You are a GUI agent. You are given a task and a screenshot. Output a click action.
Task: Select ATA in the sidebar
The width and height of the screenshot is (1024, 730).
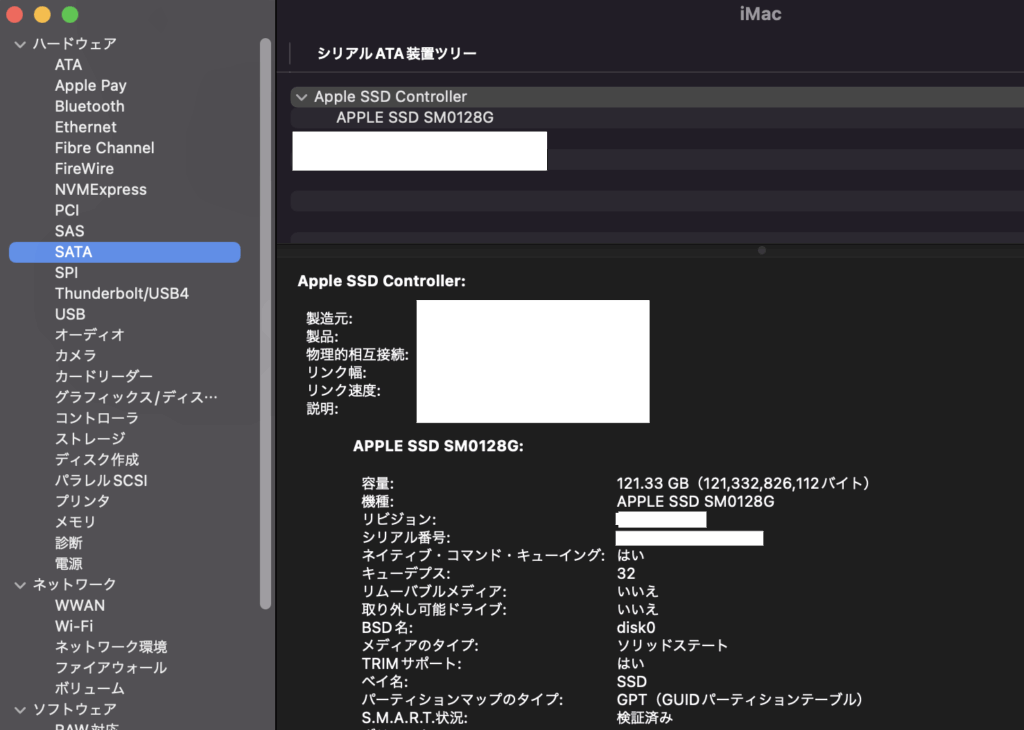pos(69,65)
